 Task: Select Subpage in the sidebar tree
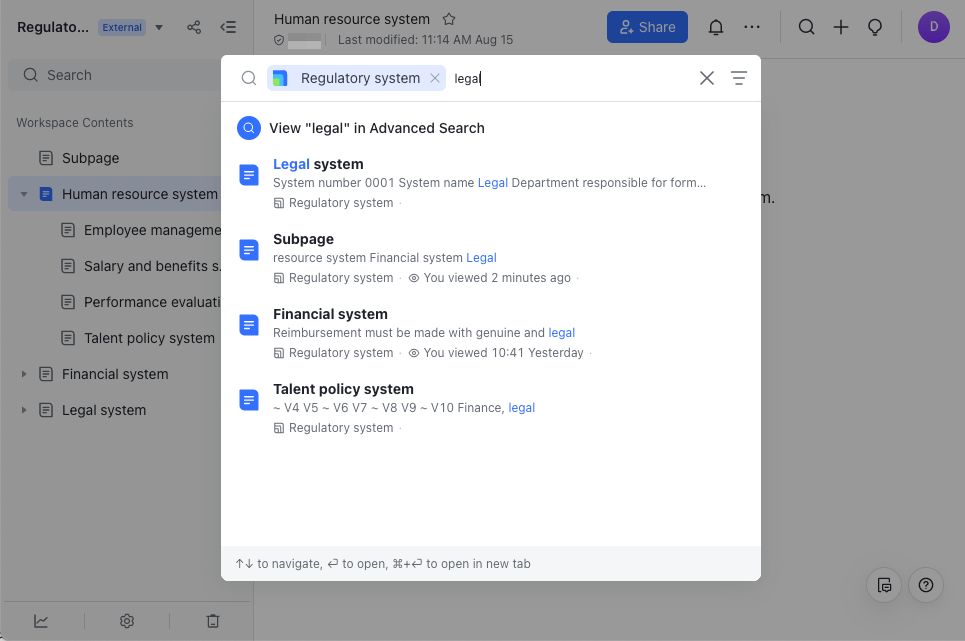[90, 158]
